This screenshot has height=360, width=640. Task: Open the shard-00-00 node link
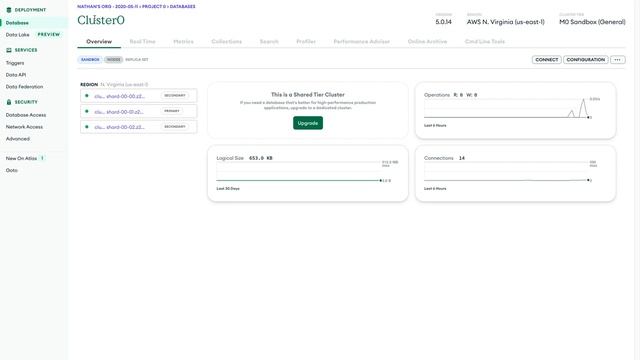click(x=119, y=96)
